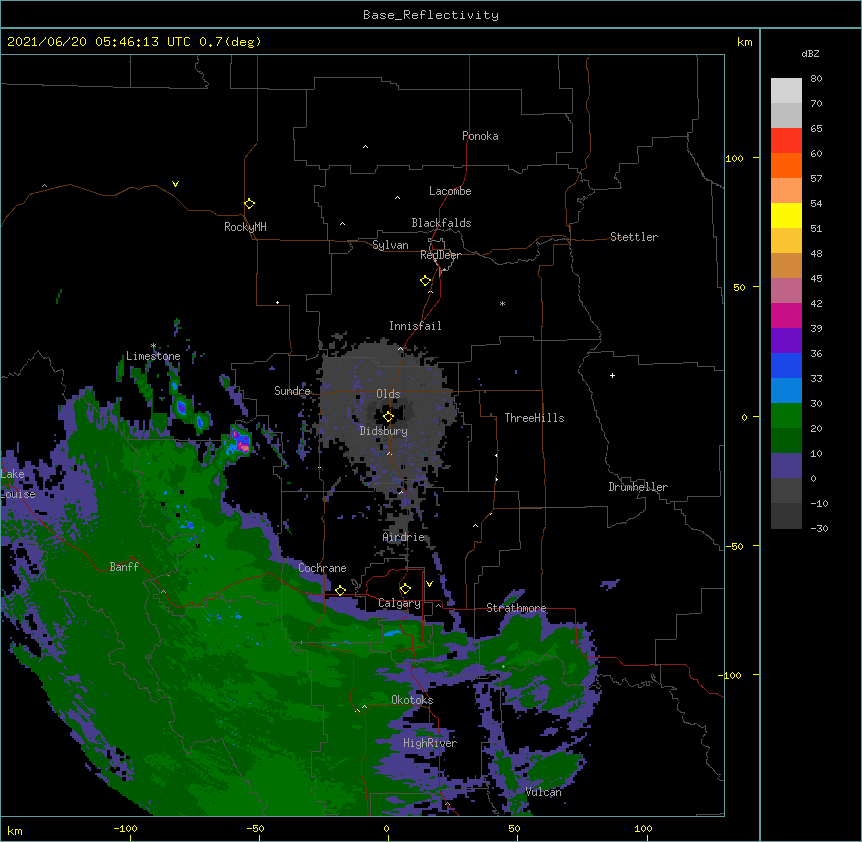Screen dimensions: 862x842
Task: Select the Lacombe city label
Action: coord(450,191)
